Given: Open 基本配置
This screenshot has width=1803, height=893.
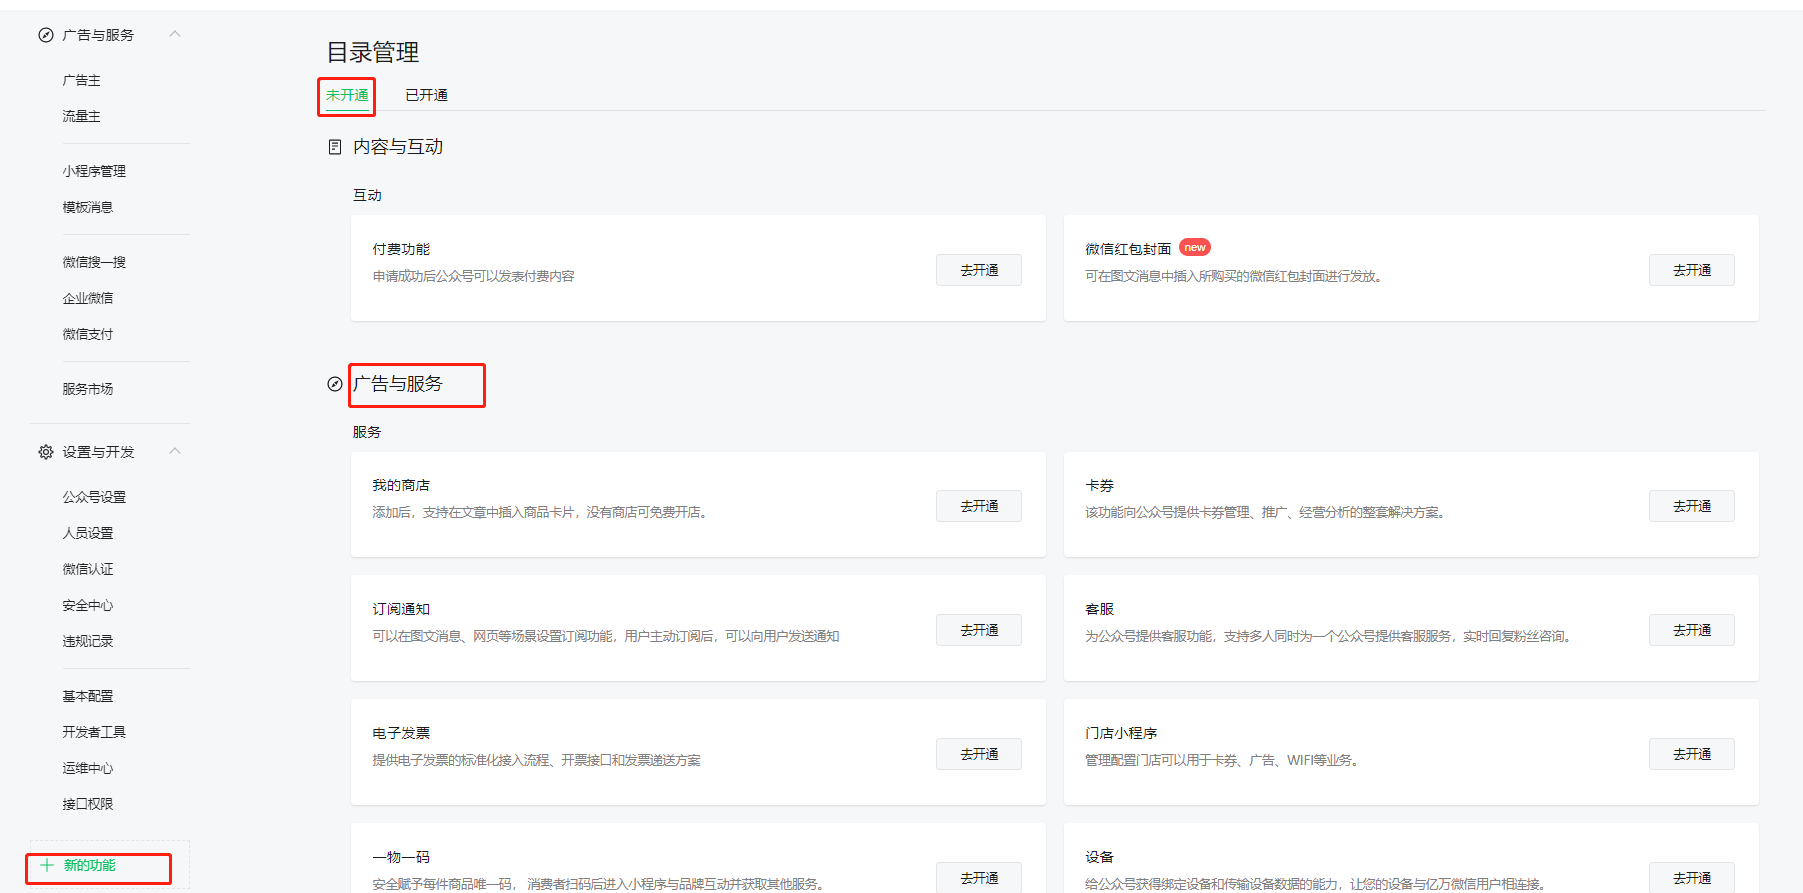Looking at the screenshot, I should pyautogui.click(x=88, y=696).
